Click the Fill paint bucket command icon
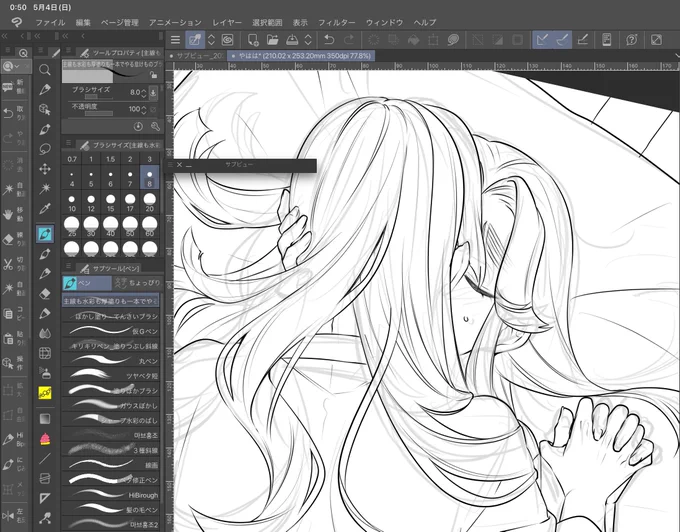This screenshot has width=680, height=532. click(413, 40)
